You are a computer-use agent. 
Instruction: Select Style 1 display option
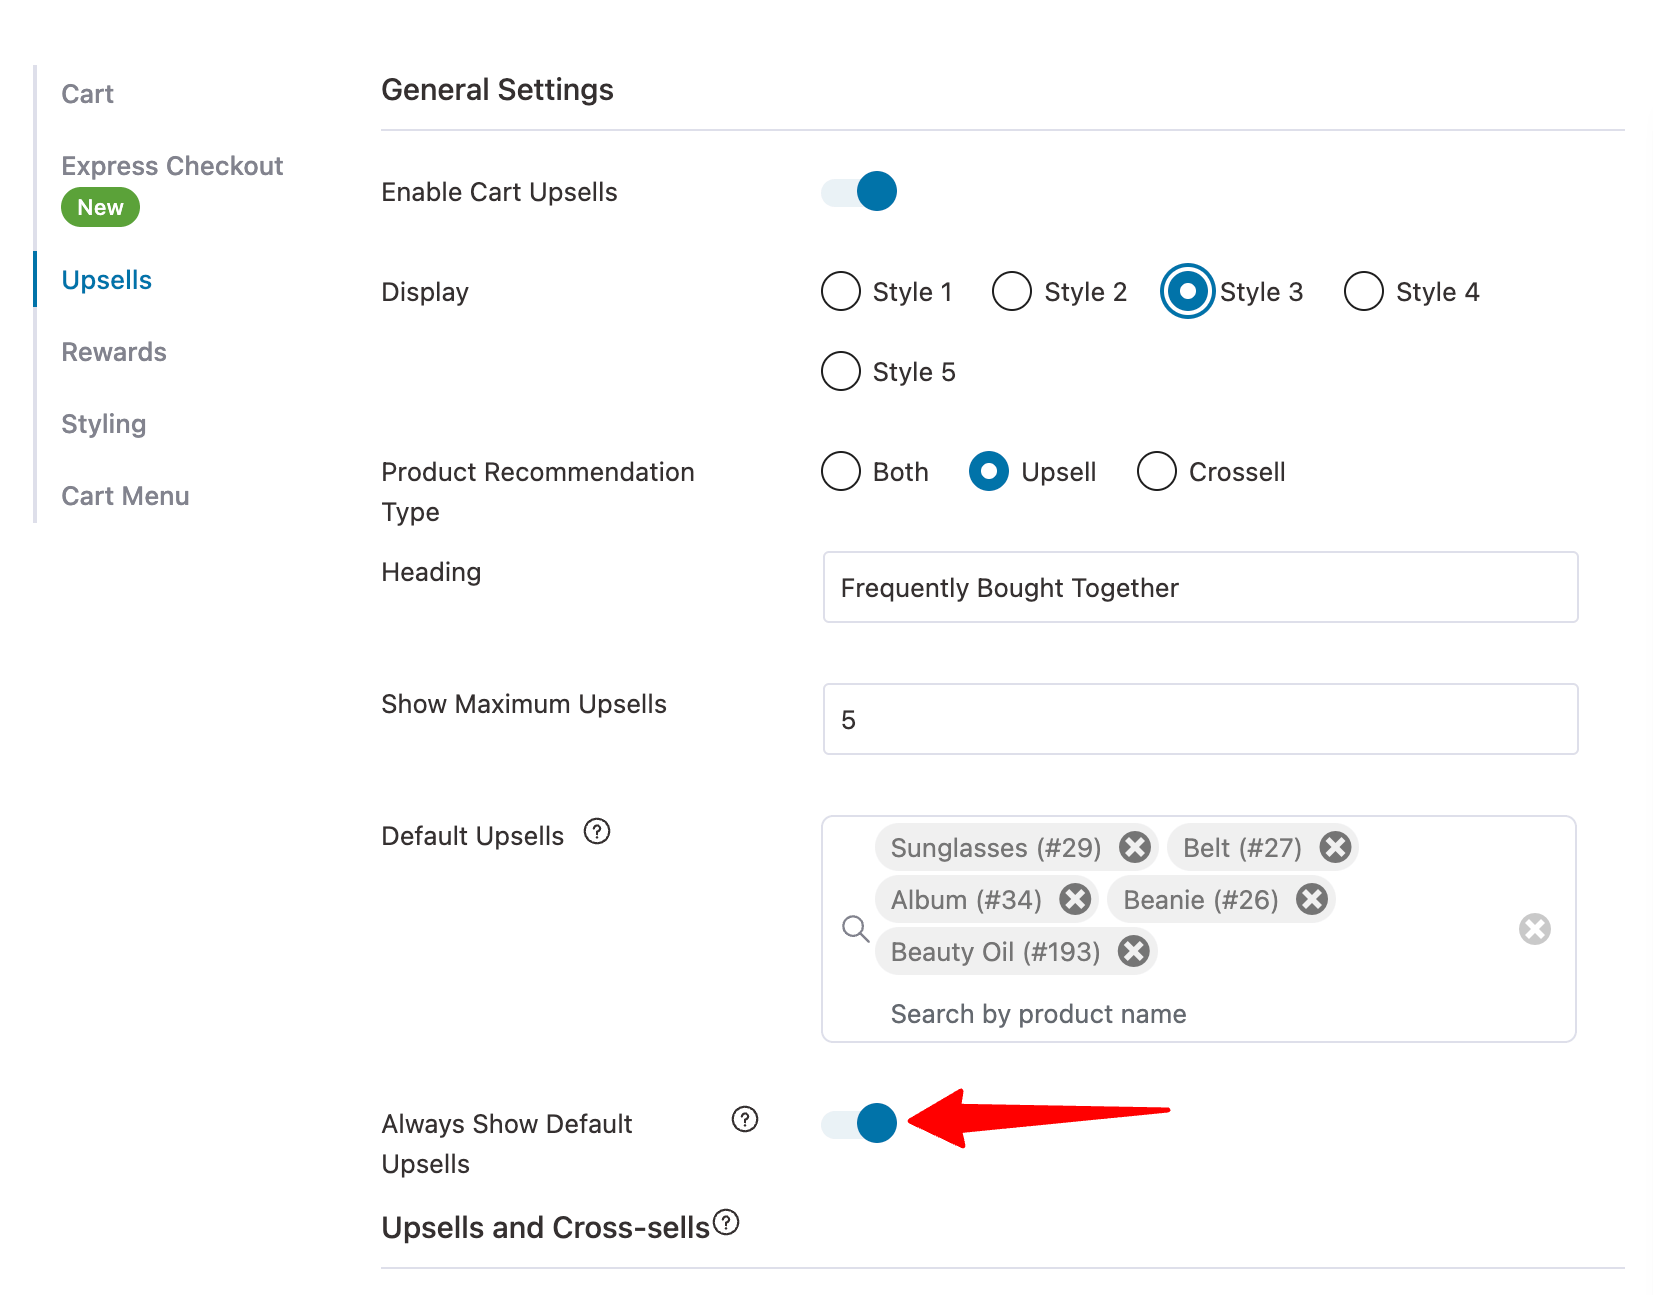(841, 291)
